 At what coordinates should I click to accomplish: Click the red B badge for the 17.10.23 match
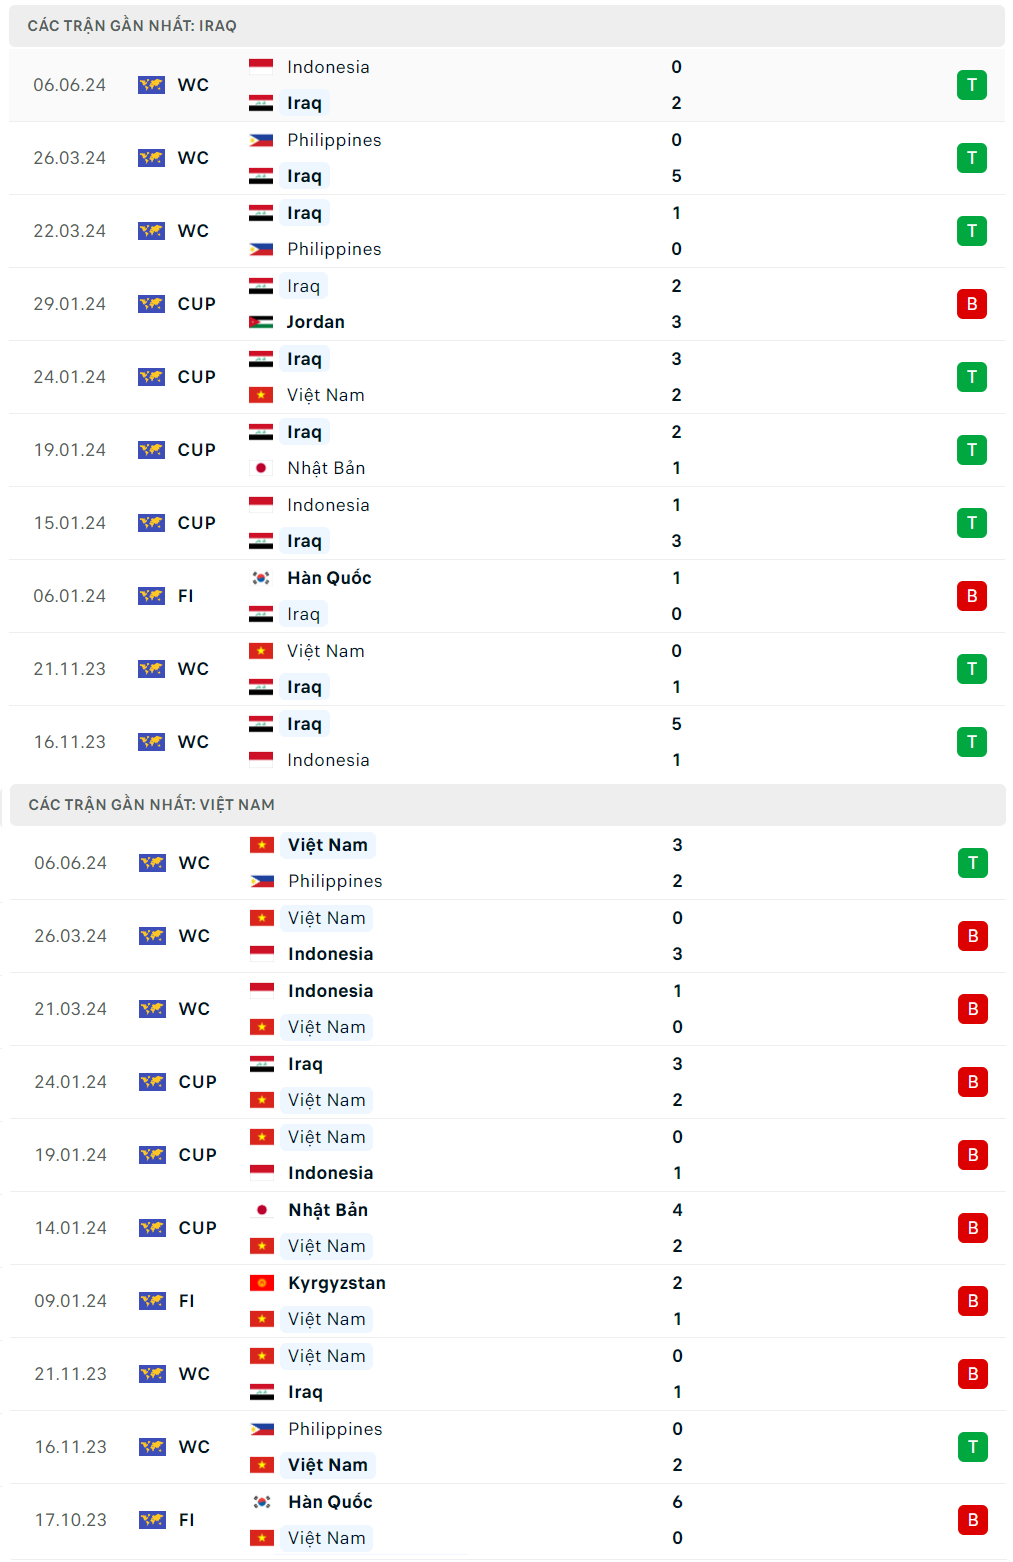coord(972,1520)
